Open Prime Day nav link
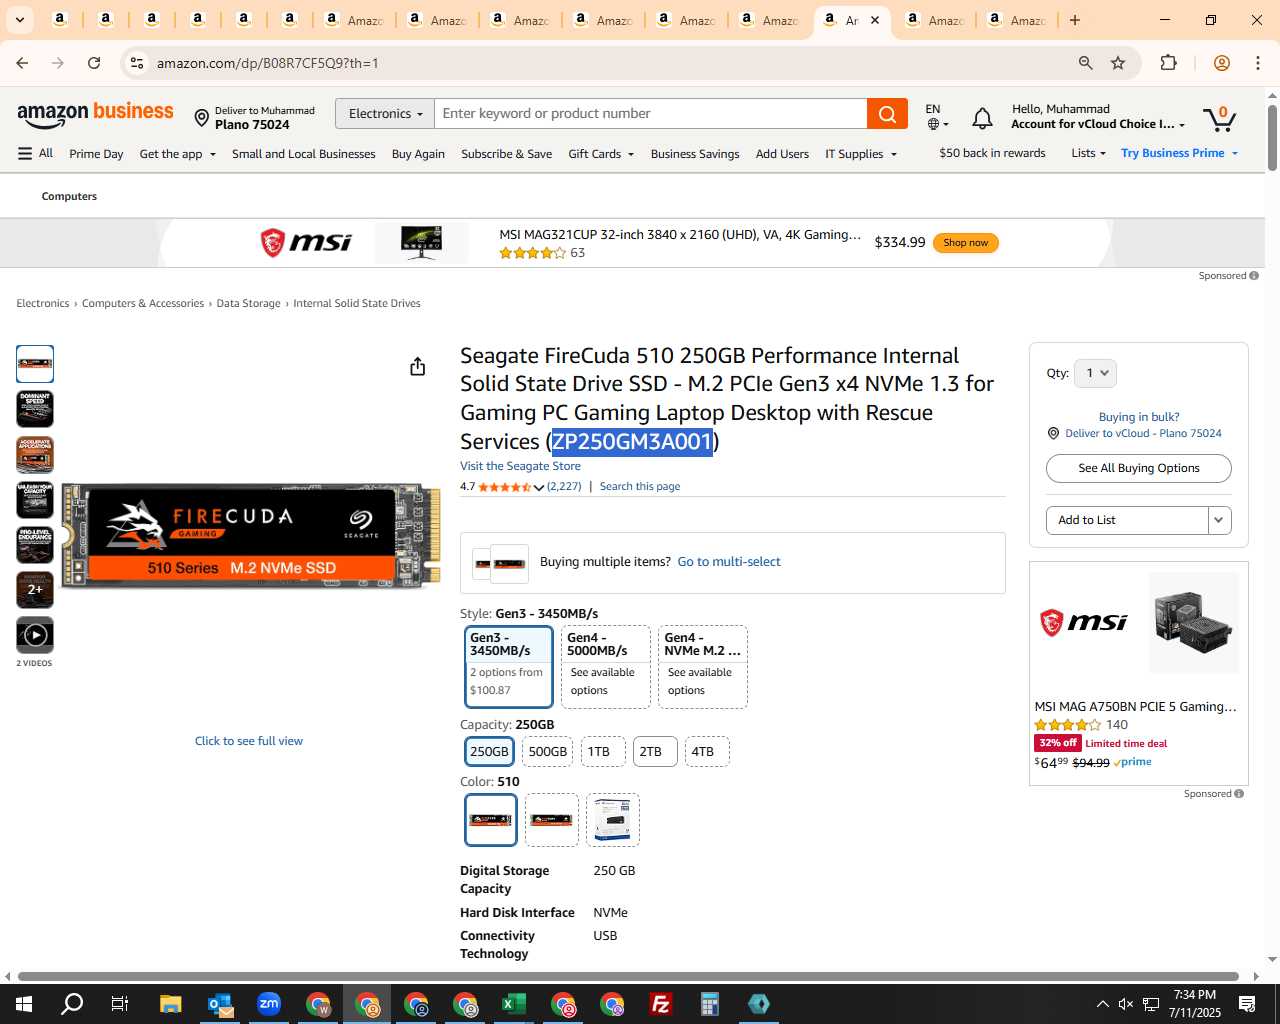 coord(96,154)
